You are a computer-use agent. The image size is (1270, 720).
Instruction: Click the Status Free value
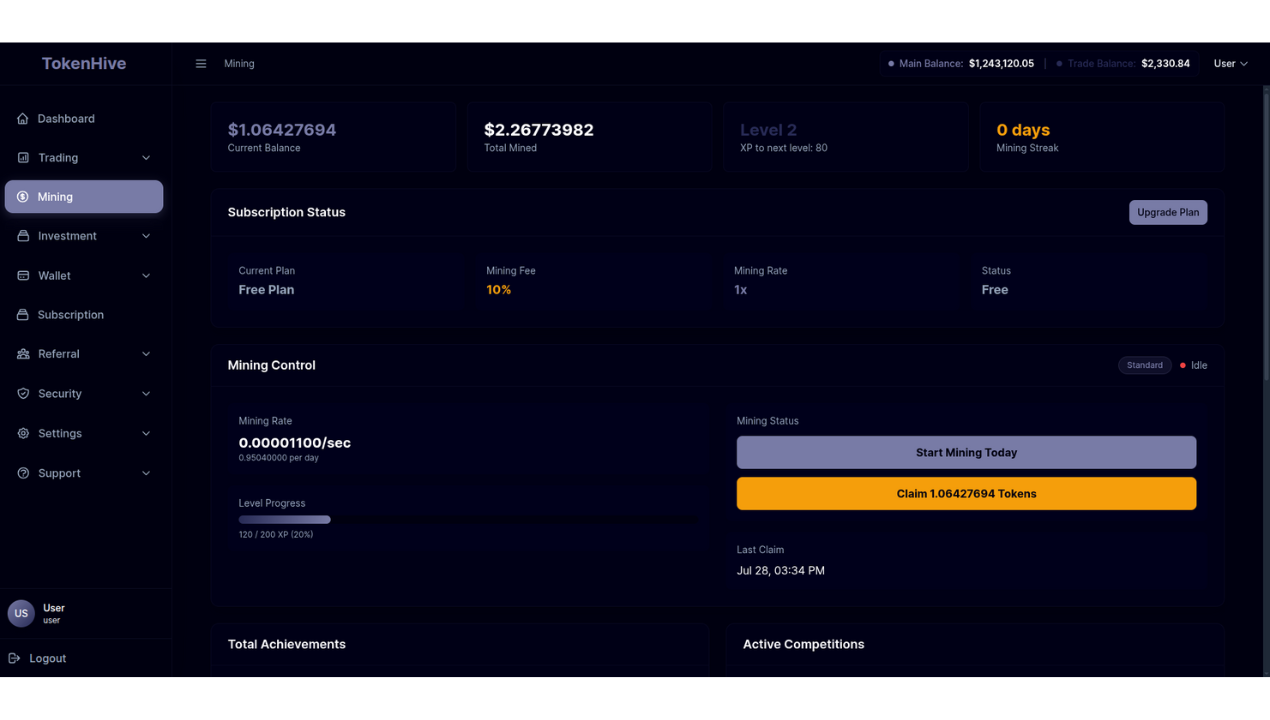coord(995,290)
